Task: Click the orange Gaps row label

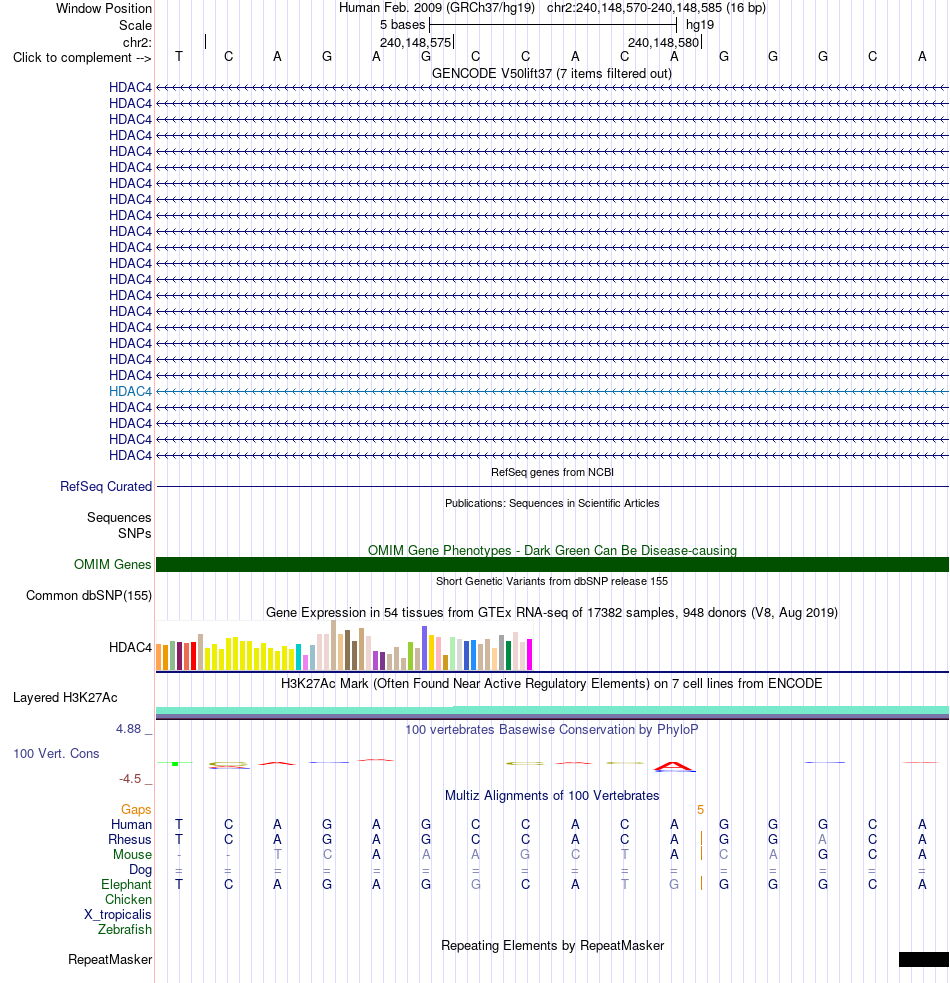Action: 136,810
